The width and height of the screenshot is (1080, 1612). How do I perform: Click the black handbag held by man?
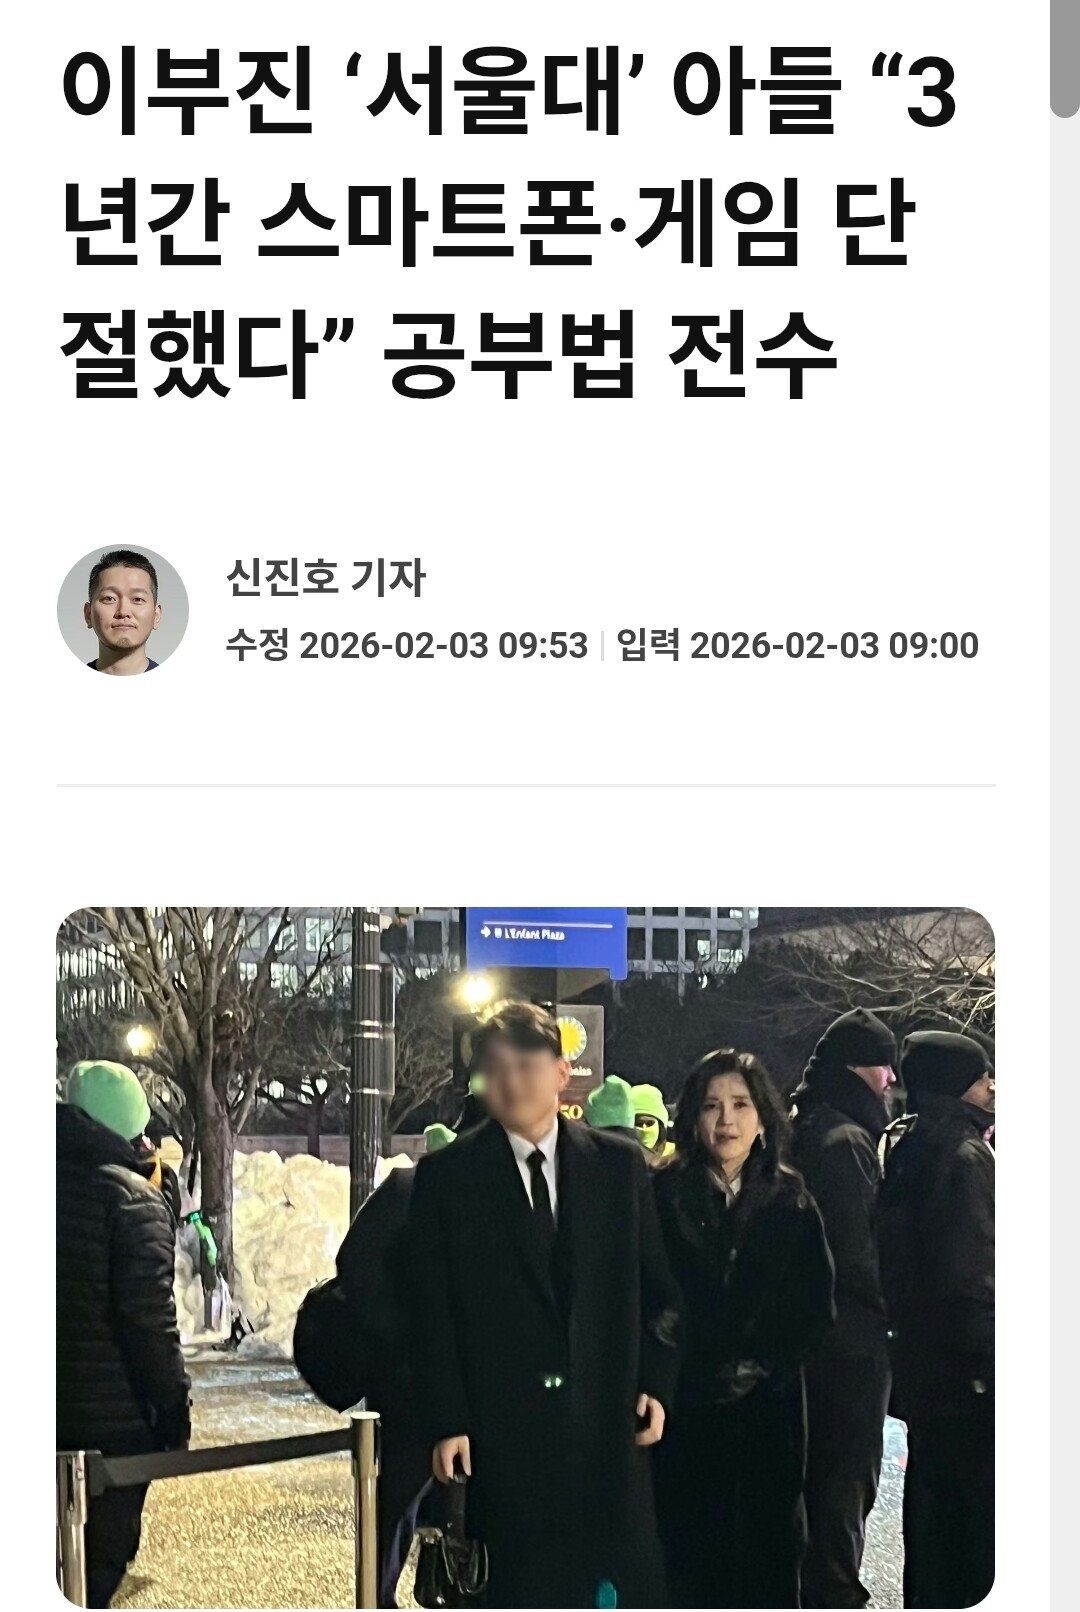448,1558
